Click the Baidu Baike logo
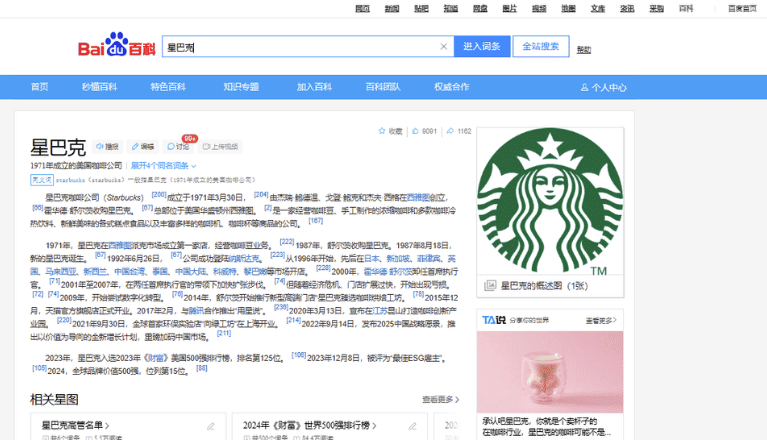767x440 pixels. (x=116, y=45)
